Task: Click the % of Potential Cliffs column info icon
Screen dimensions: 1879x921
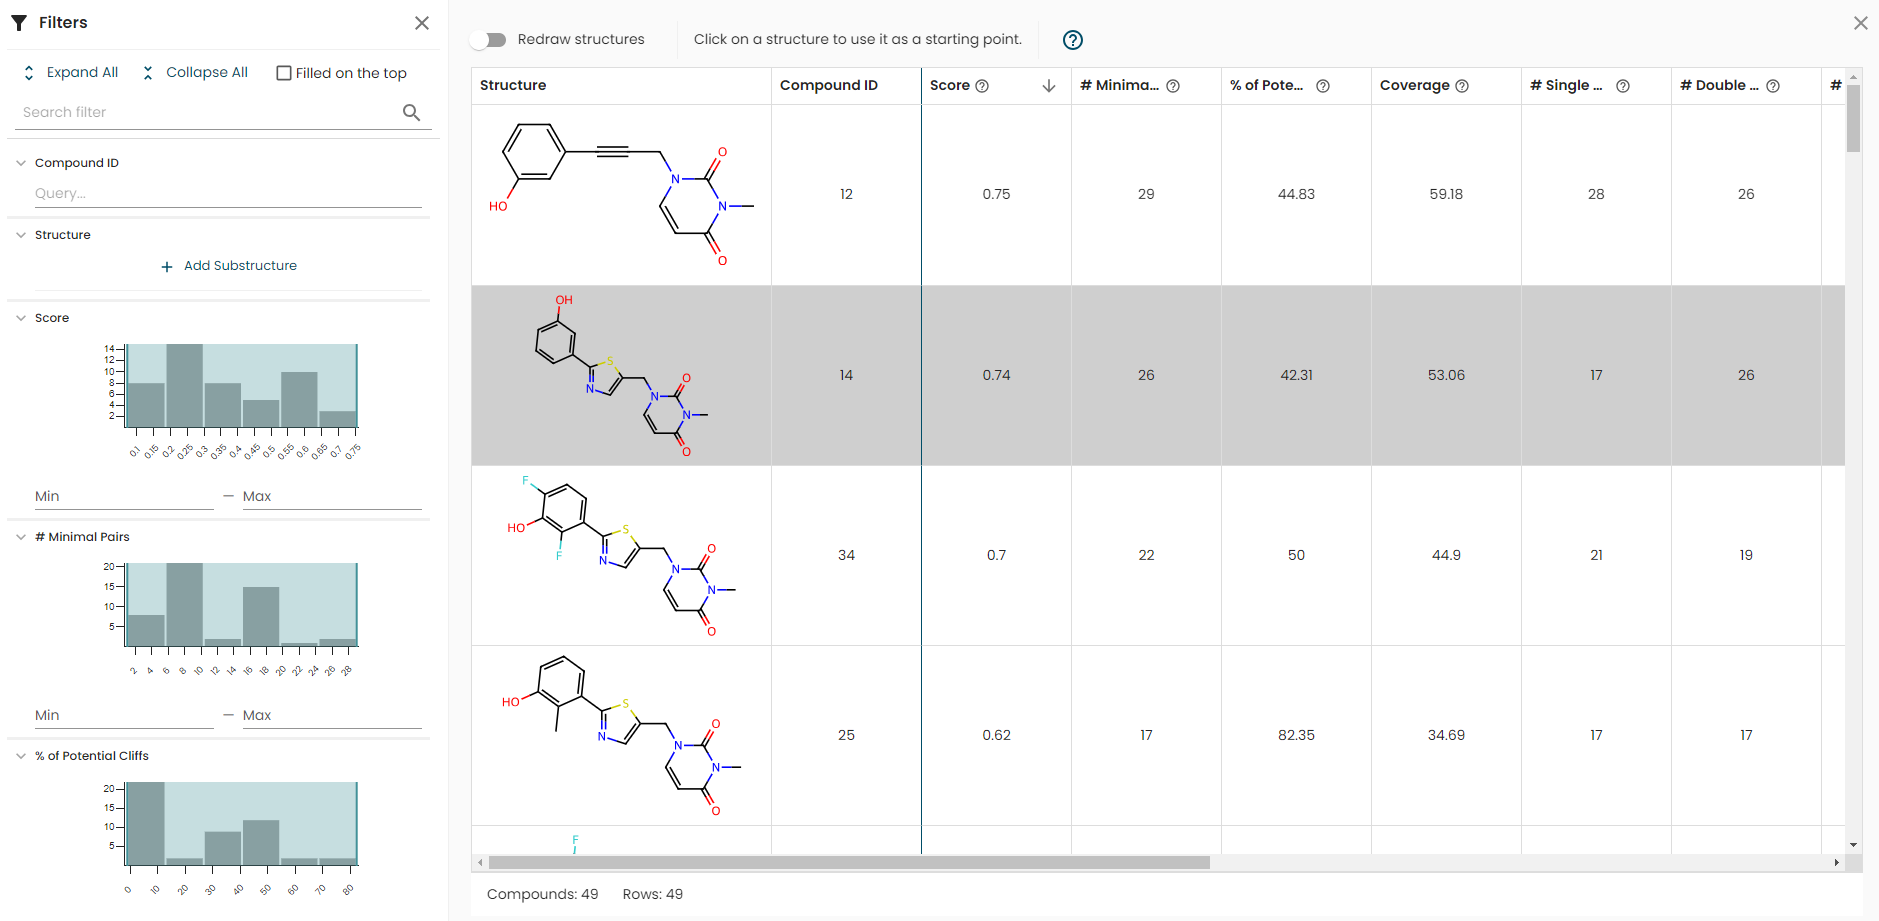Action: (1323, 86)
